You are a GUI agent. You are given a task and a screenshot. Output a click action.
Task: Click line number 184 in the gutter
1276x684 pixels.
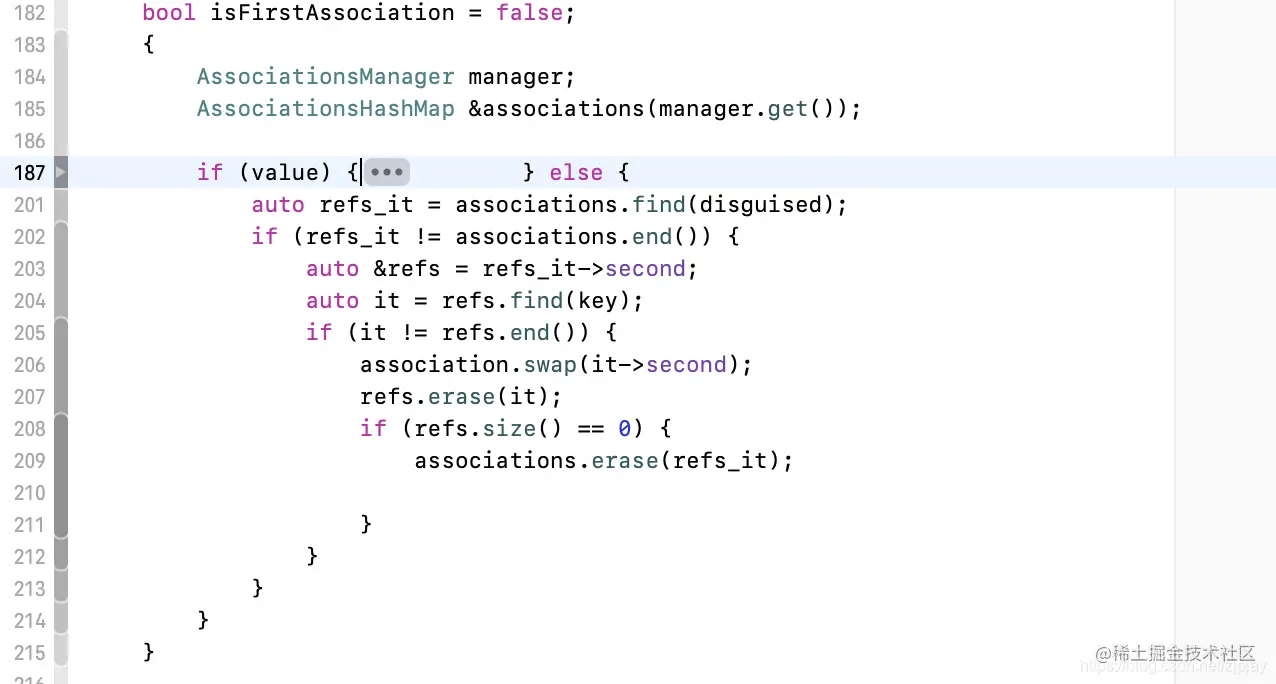click(30, 77)
